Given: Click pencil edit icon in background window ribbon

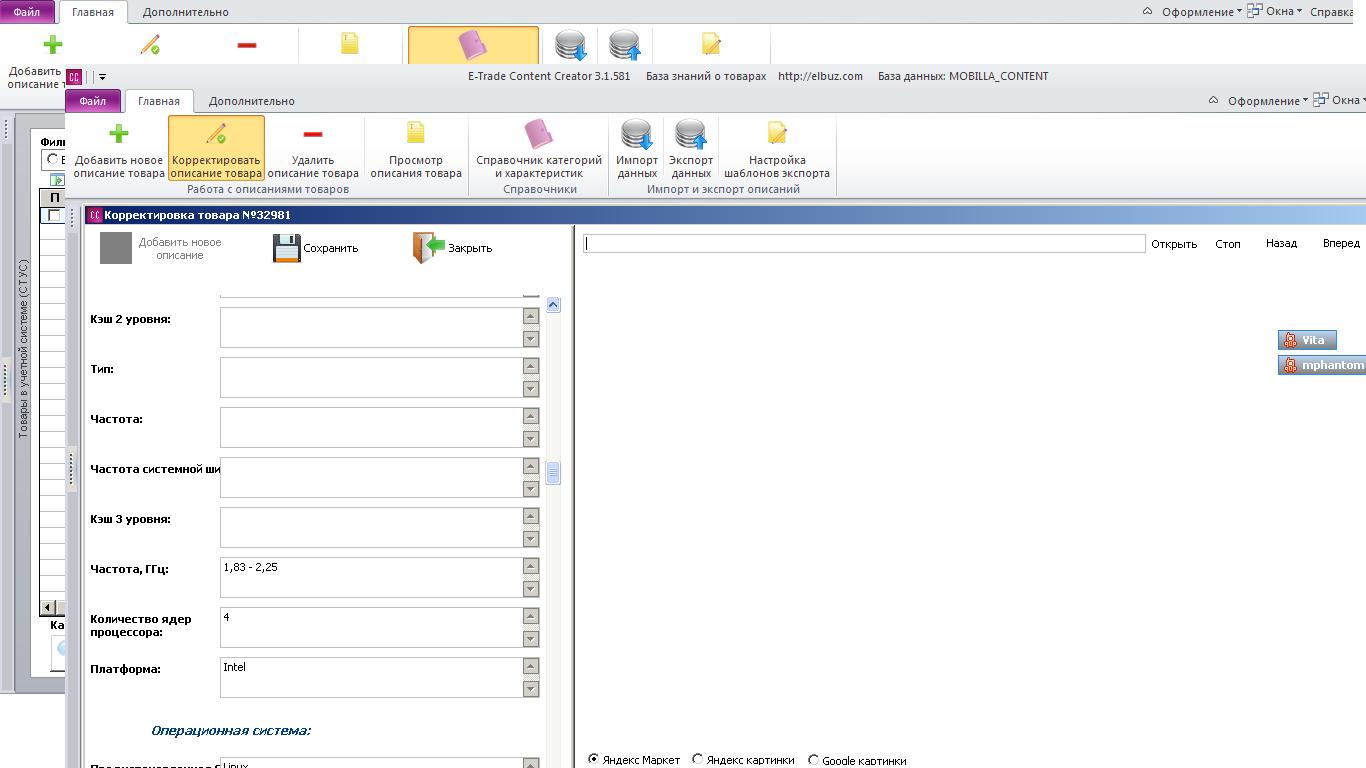Looking at the screenshot, I should 150,44.
